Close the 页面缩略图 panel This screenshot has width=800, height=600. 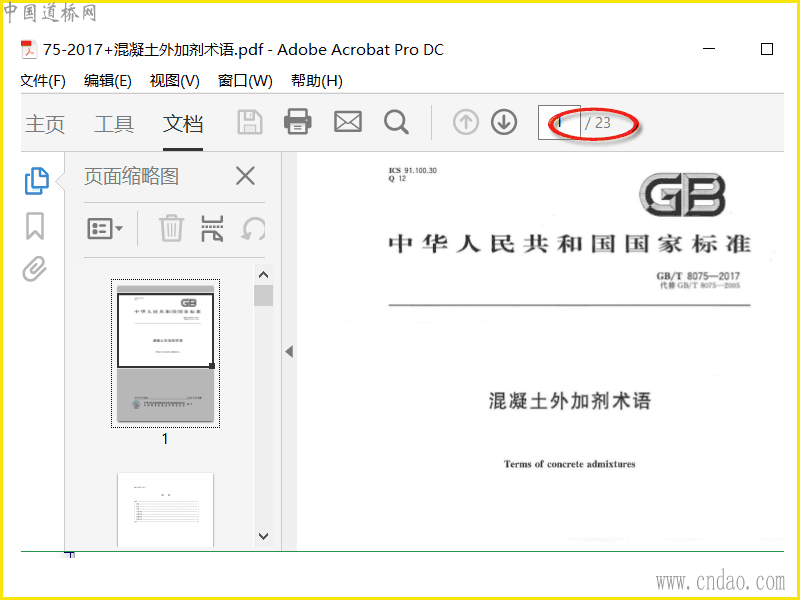pyautogui.click(x=245, y=177)
